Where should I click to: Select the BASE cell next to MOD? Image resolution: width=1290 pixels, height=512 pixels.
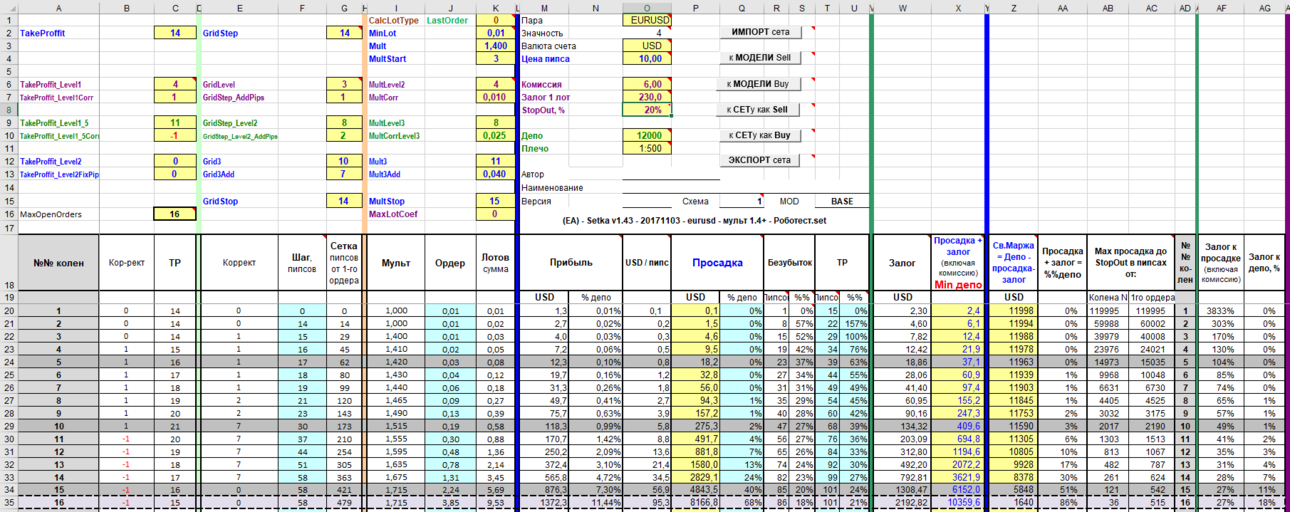[x=841, y=201]
